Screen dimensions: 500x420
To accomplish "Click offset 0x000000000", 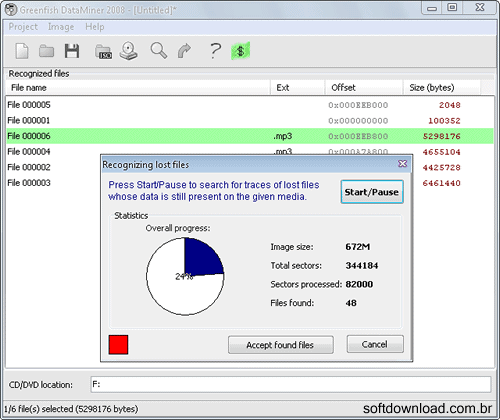I will pos(358,121).
